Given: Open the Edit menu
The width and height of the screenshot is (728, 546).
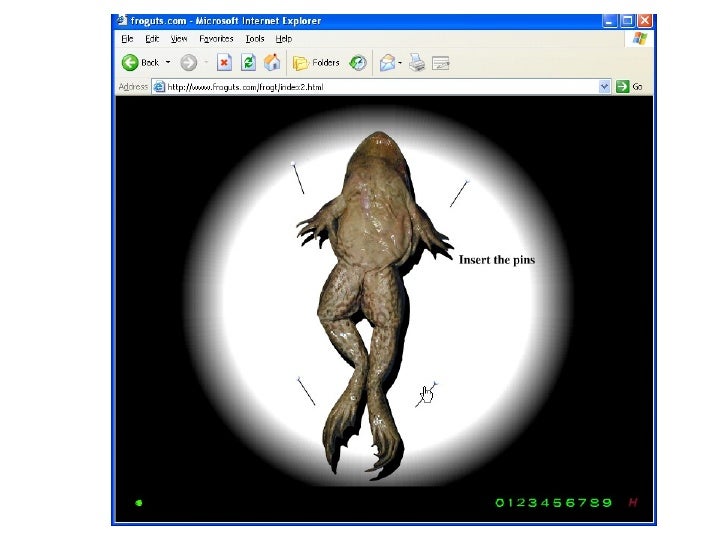Looking at the screenshot, I should point(152,39).
